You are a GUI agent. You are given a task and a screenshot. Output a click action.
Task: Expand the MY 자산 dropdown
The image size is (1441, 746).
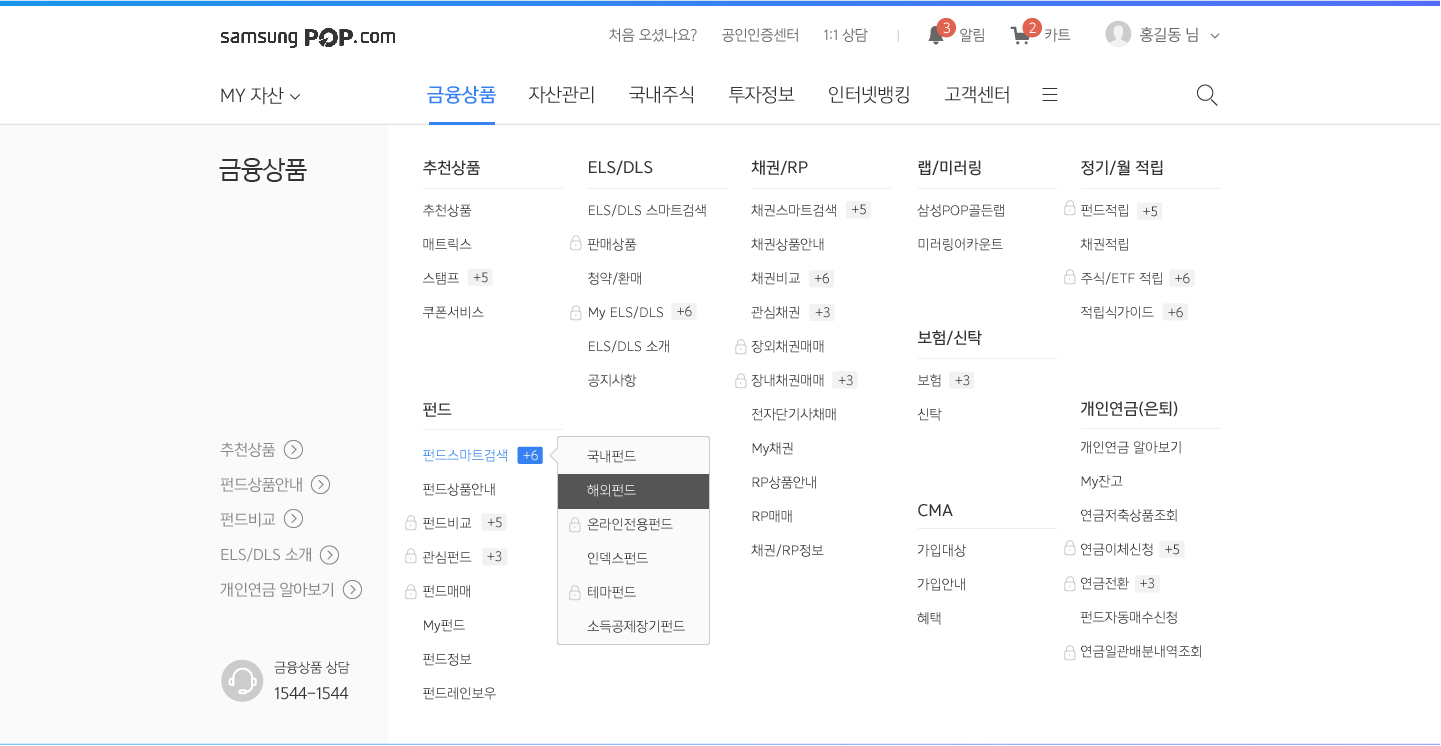tap(260, 96)
